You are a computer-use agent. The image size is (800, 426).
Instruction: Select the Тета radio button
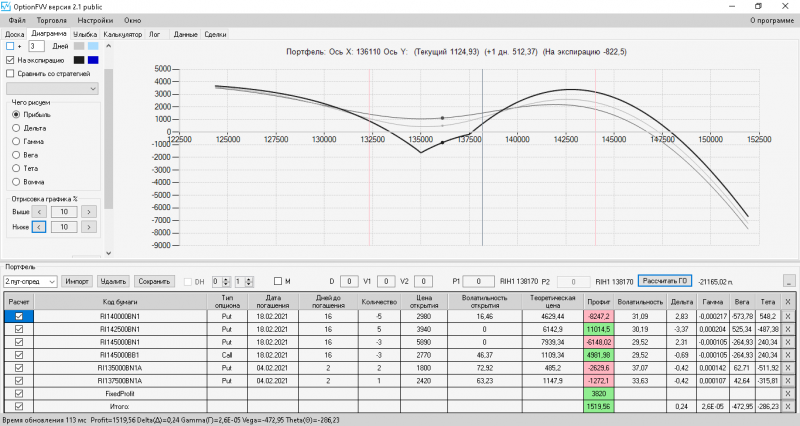tap(16, 168)
